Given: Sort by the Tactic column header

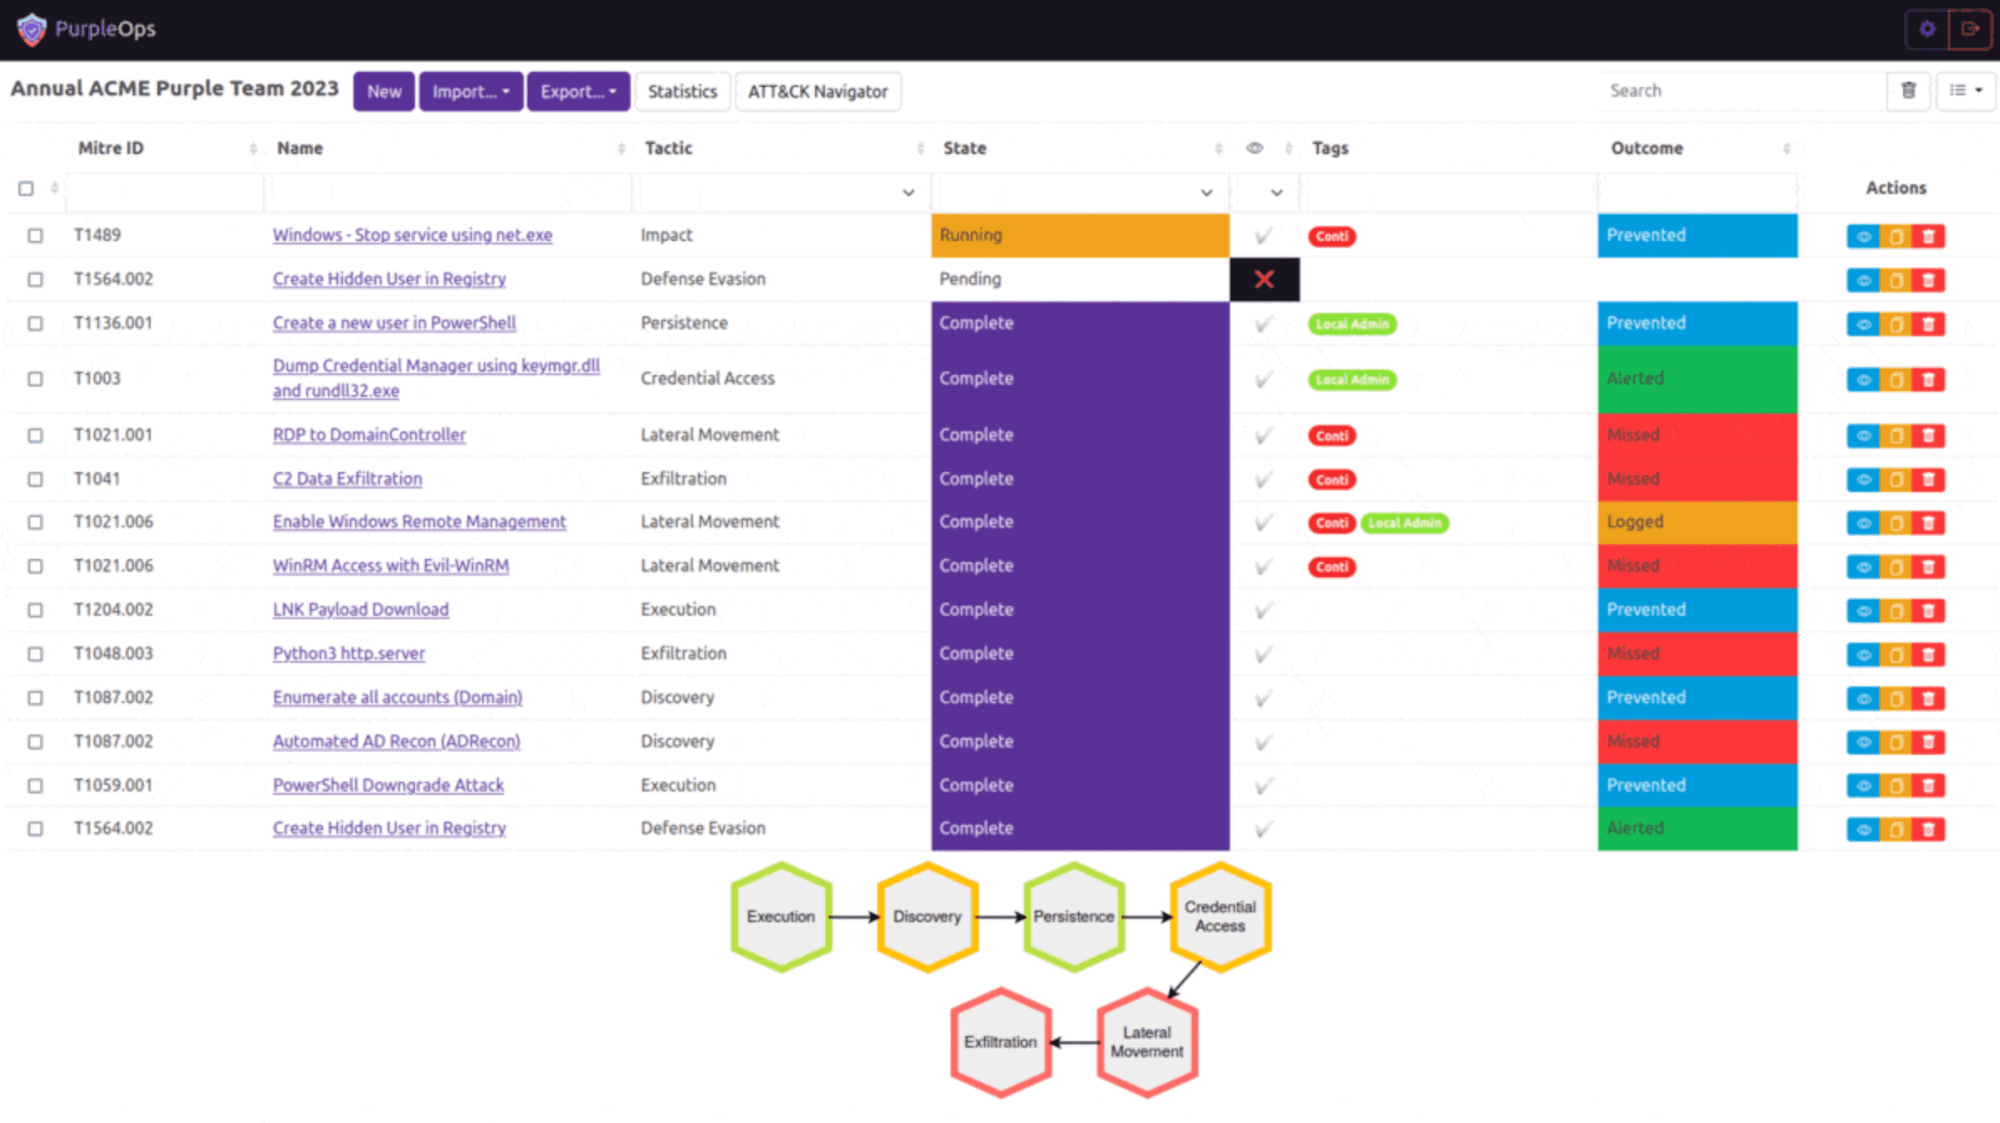Looking at the screenshot, I should [669, 148].
